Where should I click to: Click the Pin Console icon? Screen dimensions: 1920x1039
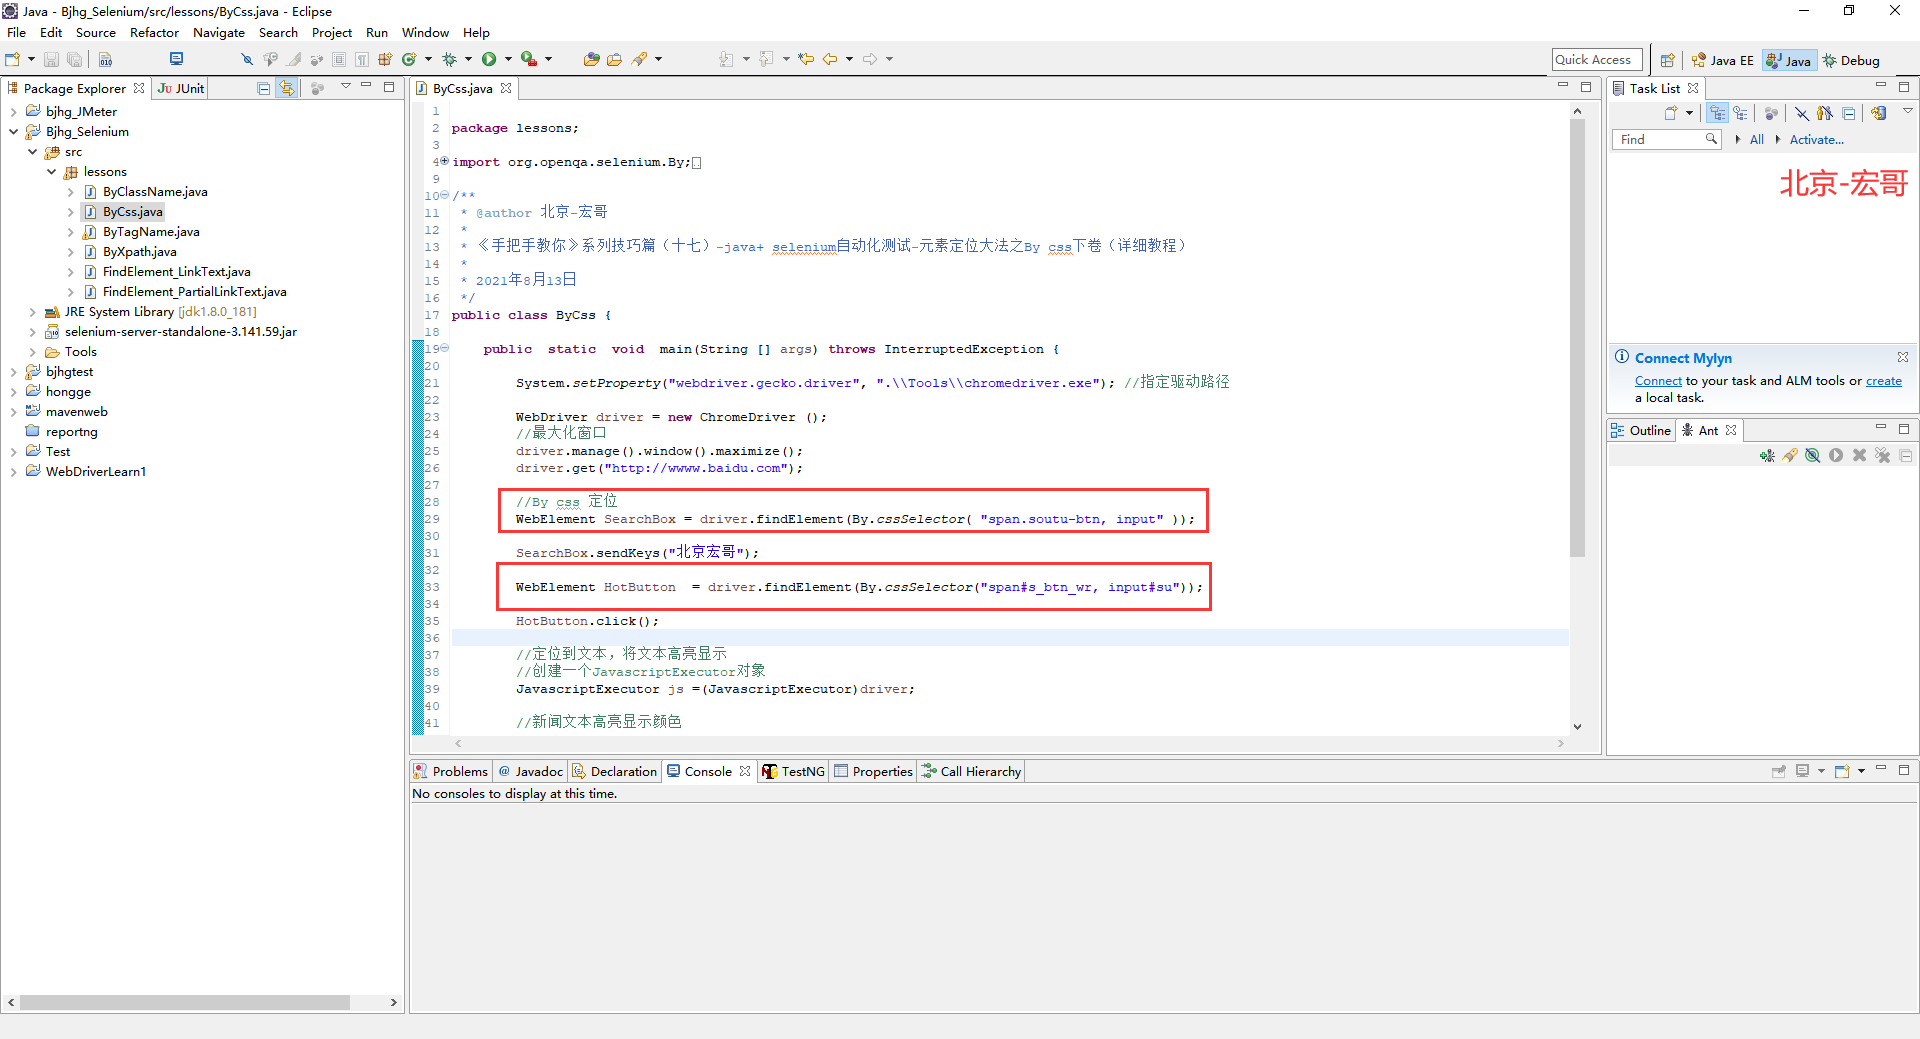pyautogui.click(x=1779, y=771)
